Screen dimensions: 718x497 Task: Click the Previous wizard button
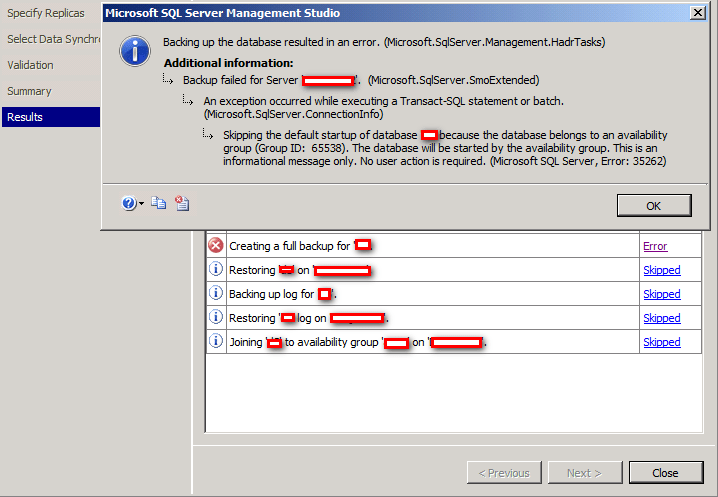pyautogui.click(x=504, y=473)
